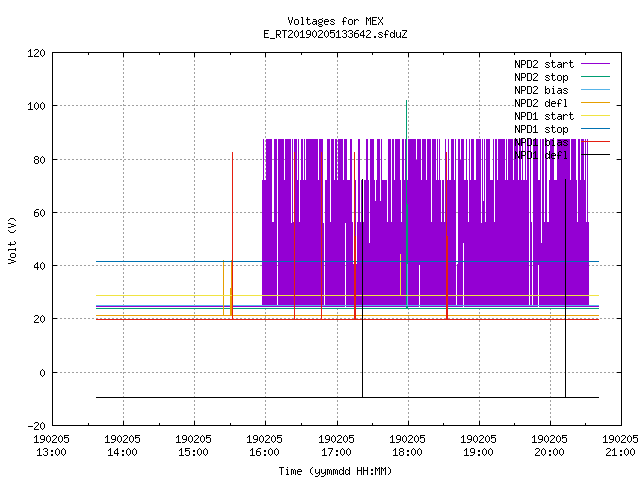Screen dimensions: 640x480
Task: Select the 'NPD2 stop' legend label
Action: click(541, 77)
